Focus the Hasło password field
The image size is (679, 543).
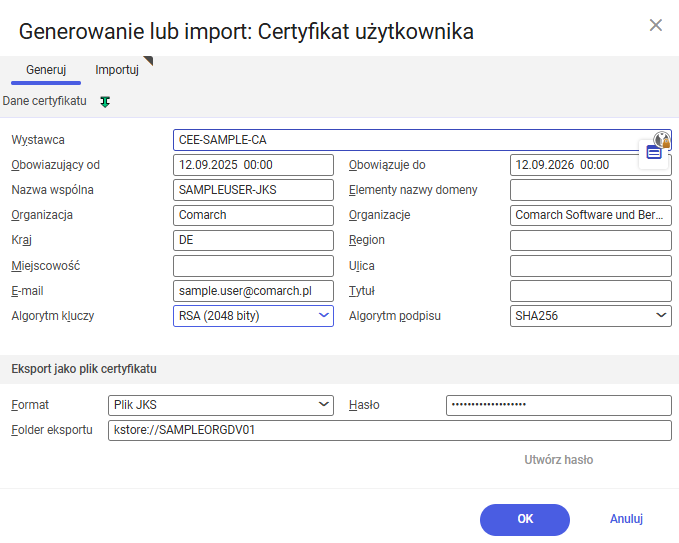558,405
